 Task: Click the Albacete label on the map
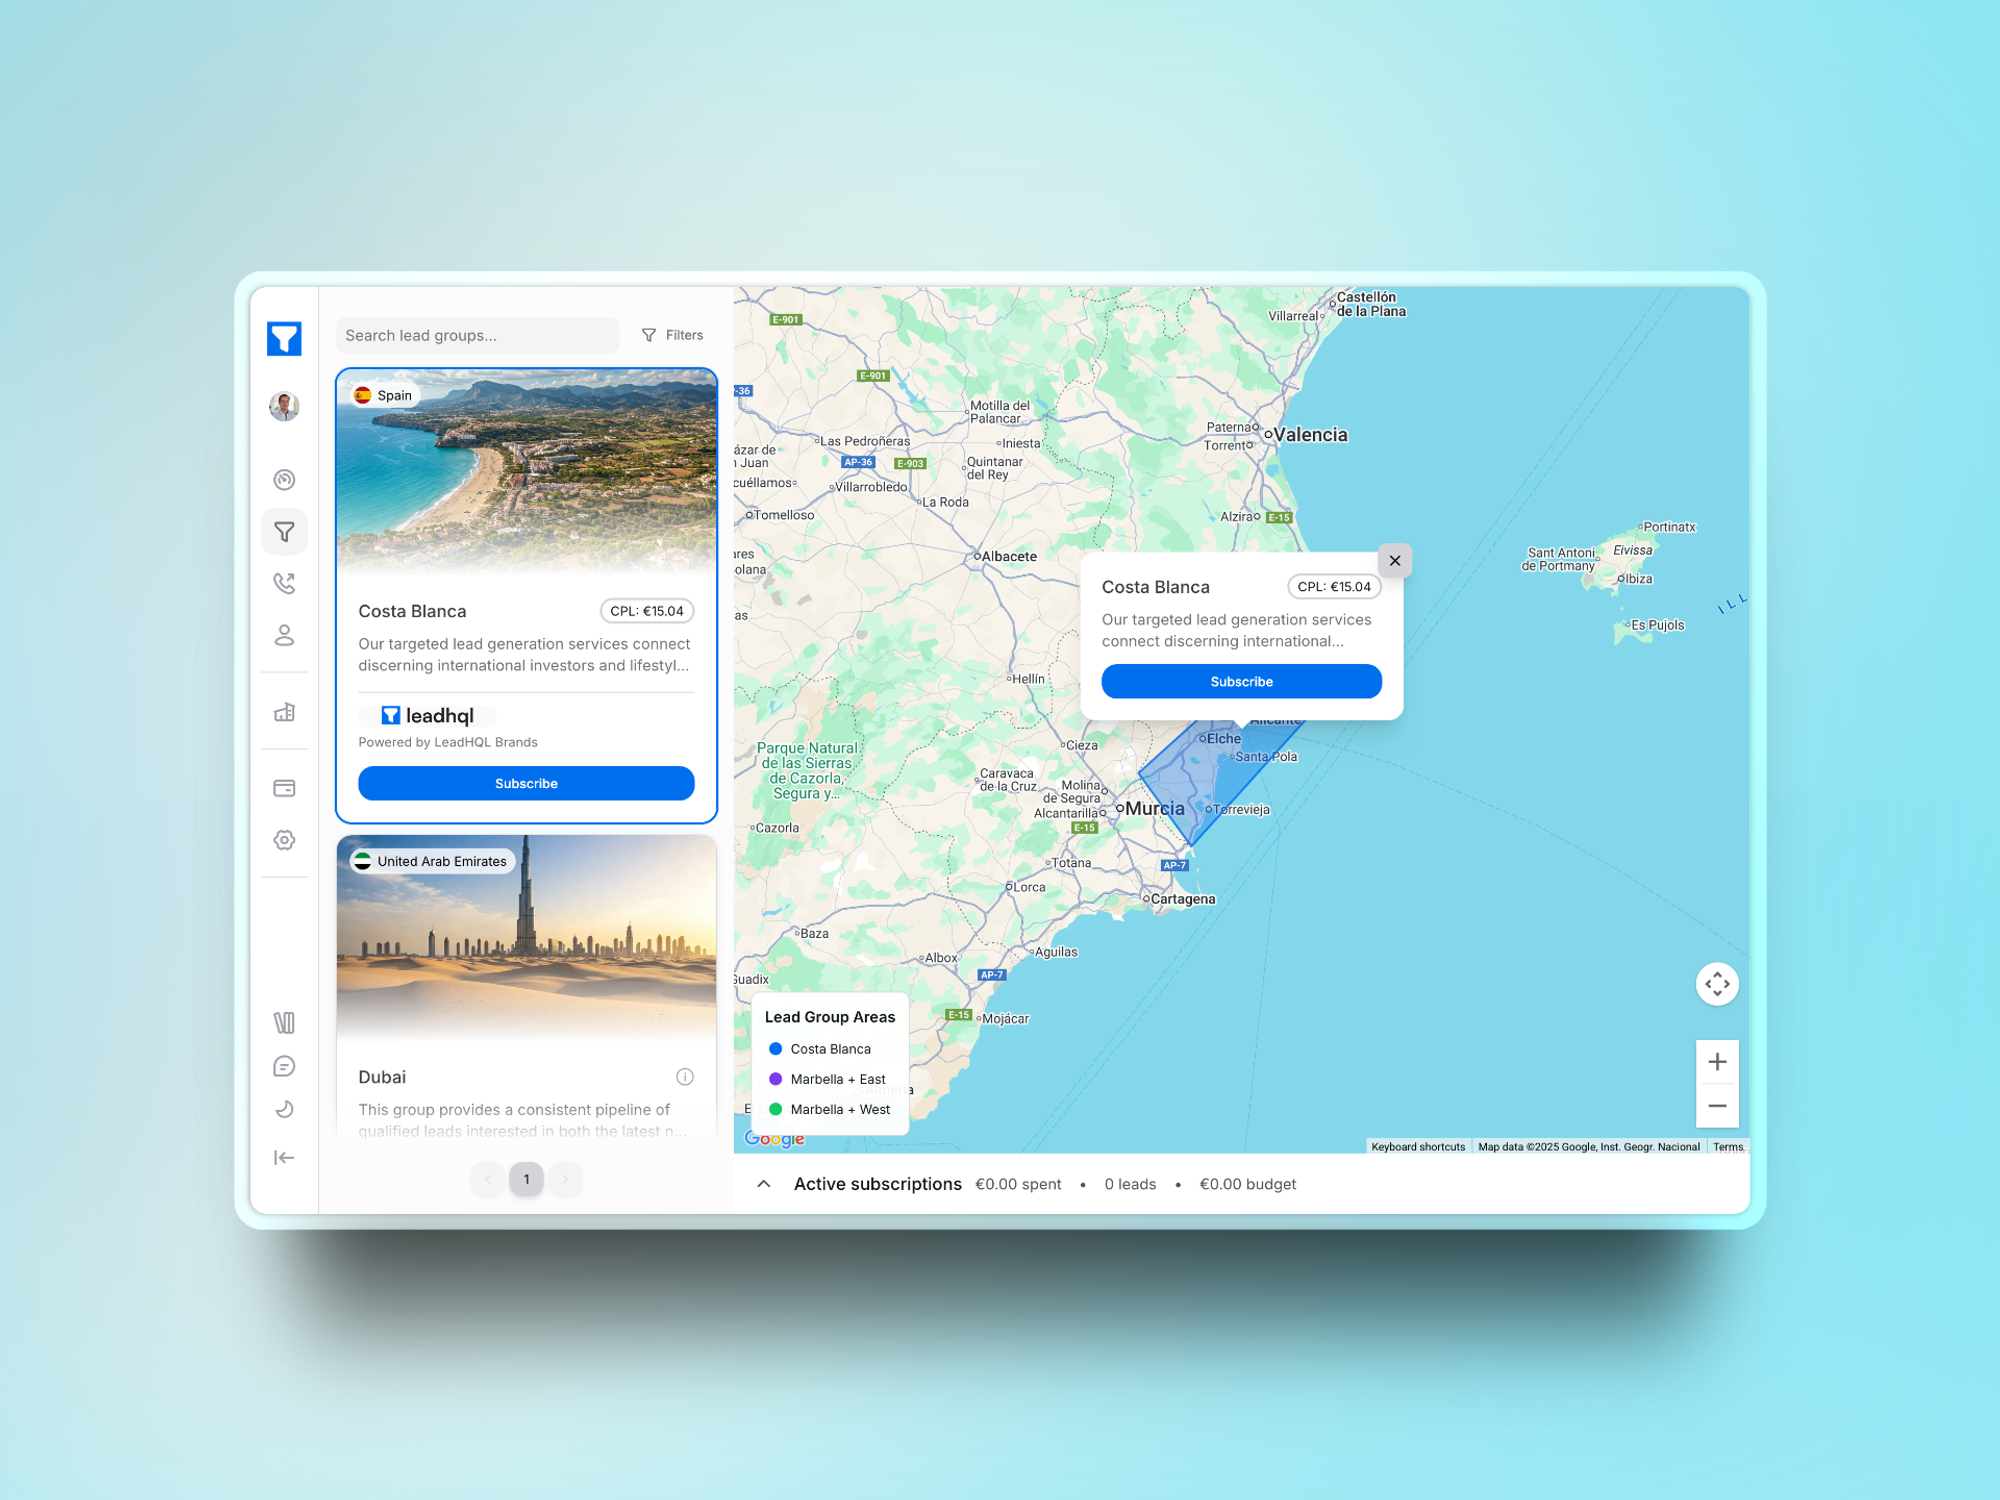[x=1009, y=556]
